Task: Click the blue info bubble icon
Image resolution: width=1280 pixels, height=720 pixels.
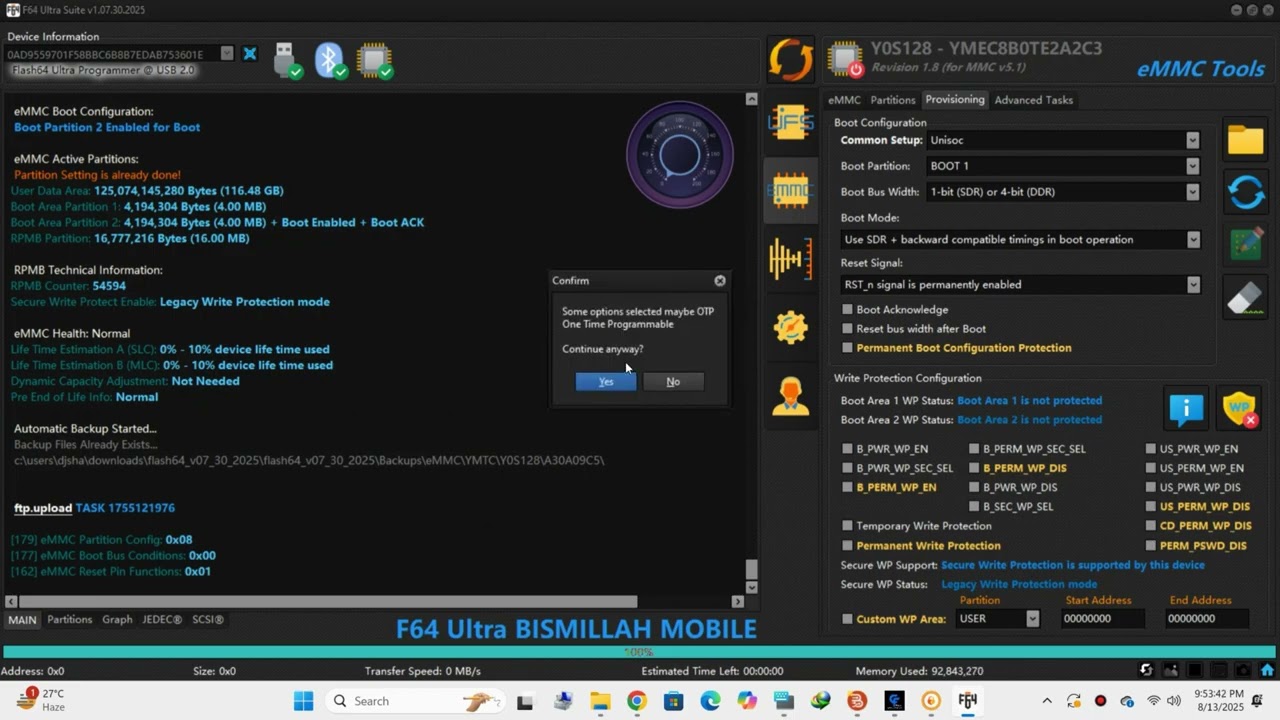Action: [x=1186, y=408]
